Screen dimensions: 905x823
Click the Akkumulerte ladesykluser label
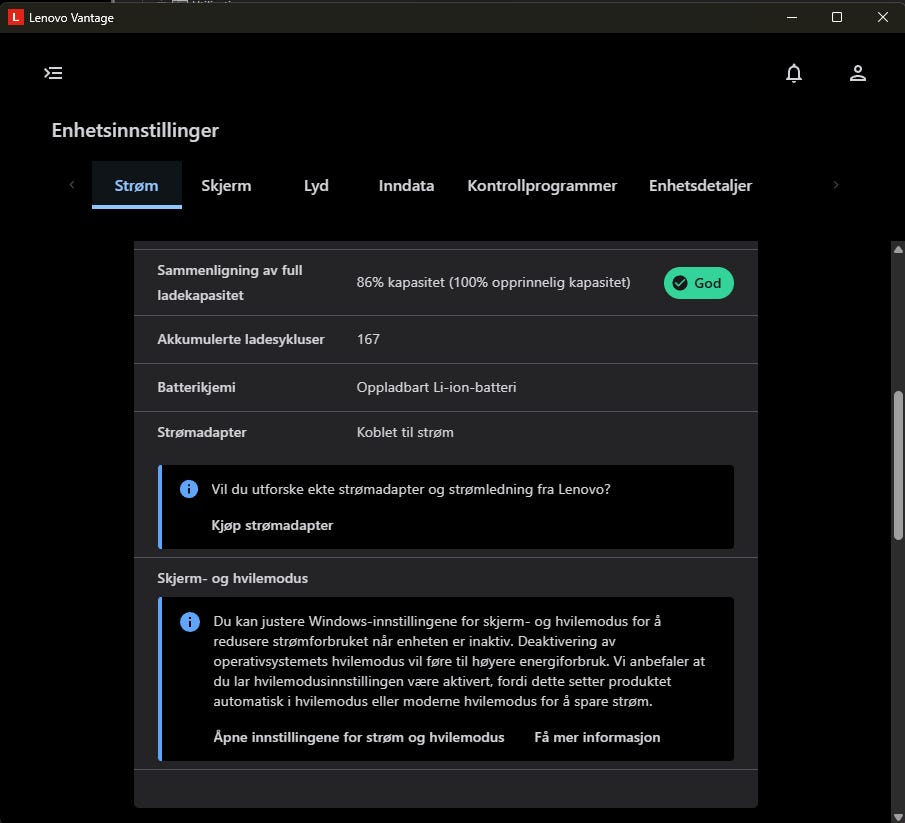241,339
